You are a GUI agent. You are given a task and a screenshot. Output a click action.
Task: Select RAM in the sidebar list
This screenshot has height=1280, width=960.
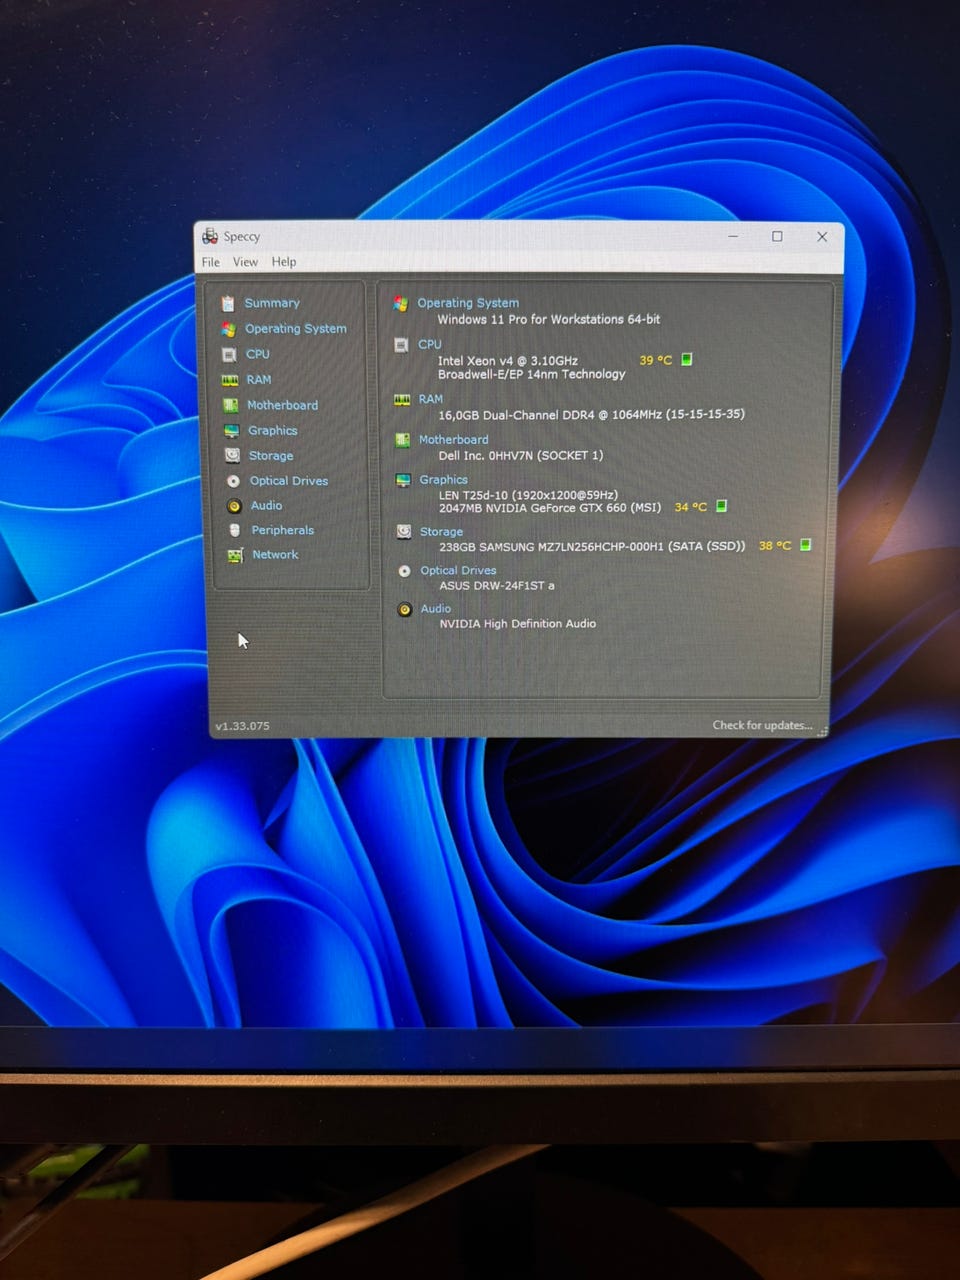tap(259, 380)
